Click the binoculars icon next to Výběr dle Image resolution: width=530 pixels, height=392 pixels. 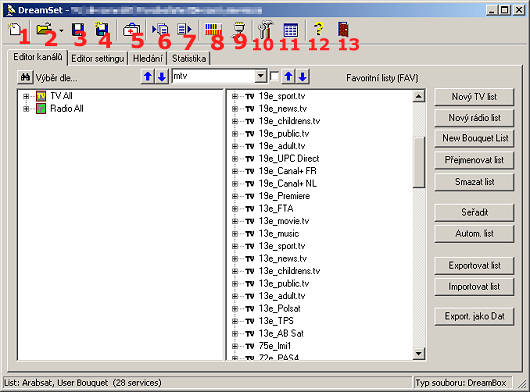[x=25, y=77]
